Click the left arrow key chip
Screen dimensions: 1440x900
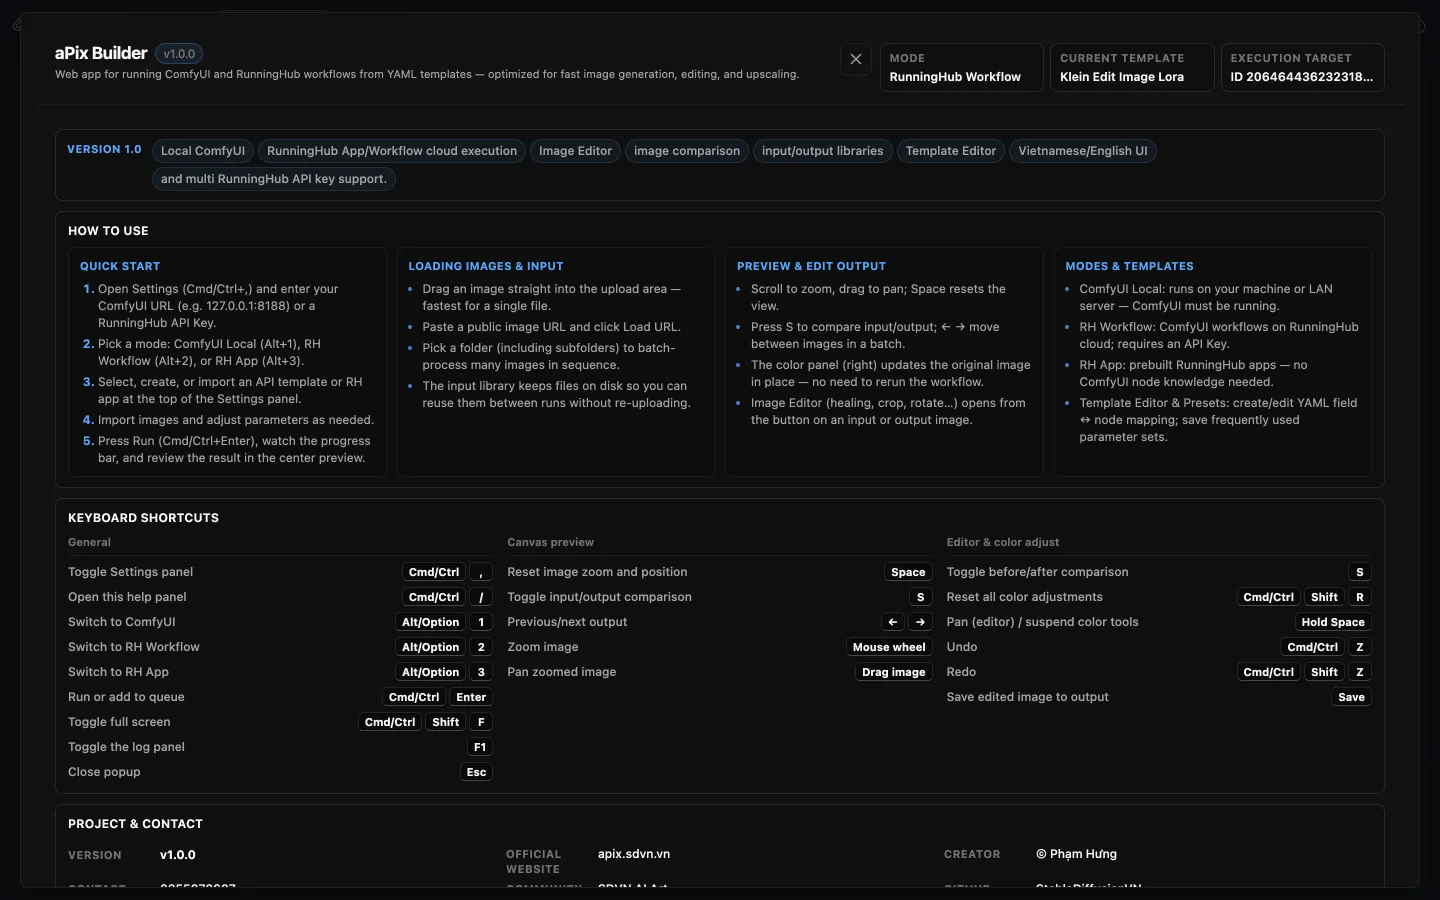893,622
